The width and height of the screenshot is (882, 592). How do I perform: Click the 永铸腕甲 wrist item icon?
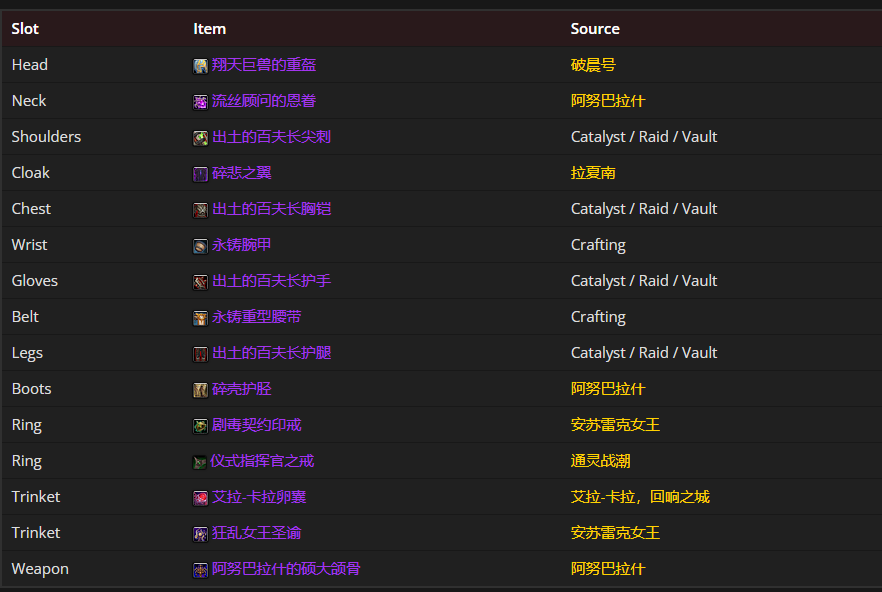tap(200, 244)
